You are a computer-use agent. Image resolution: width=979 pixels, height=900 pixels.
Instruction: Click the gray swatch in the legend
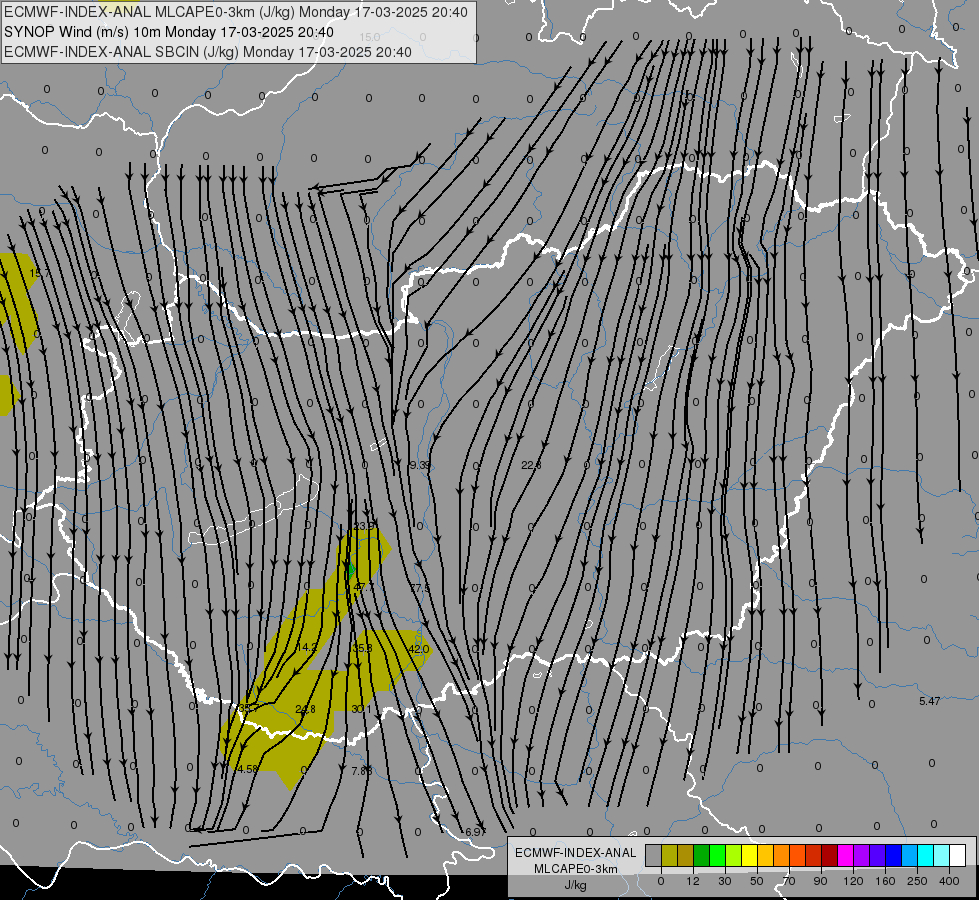[653, 855]
